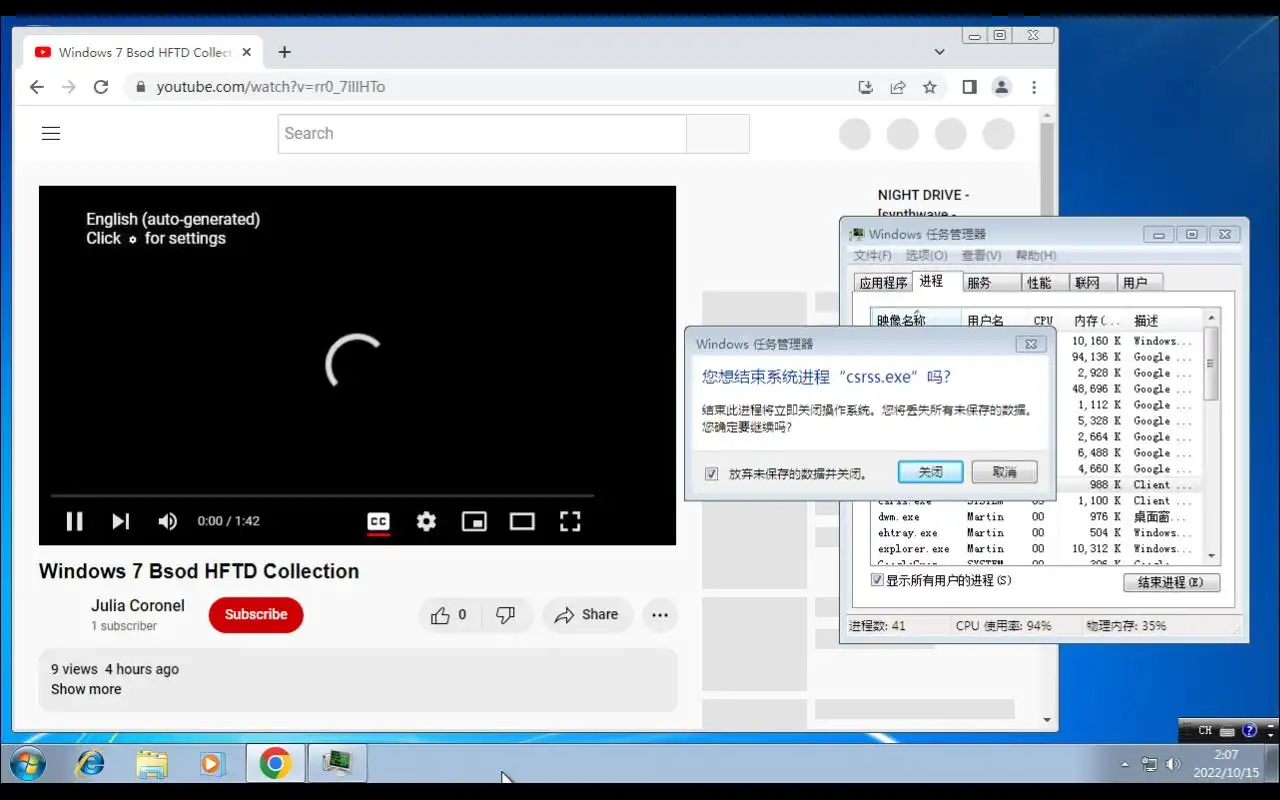
Task: Click the install/download page icon
Action: tap(866, 87)
